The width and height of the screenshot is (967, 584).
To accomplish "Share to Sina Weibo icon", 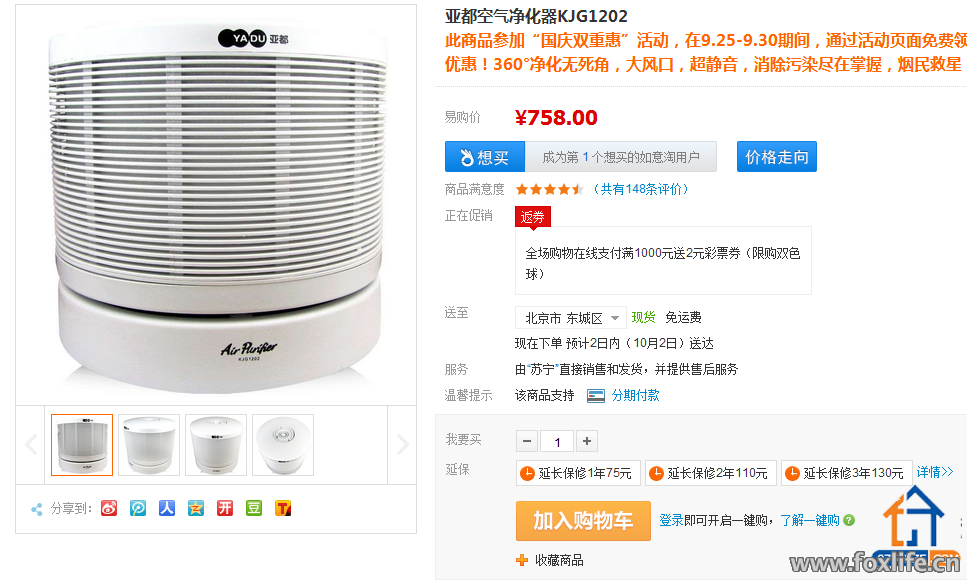I will pos(109,508).
